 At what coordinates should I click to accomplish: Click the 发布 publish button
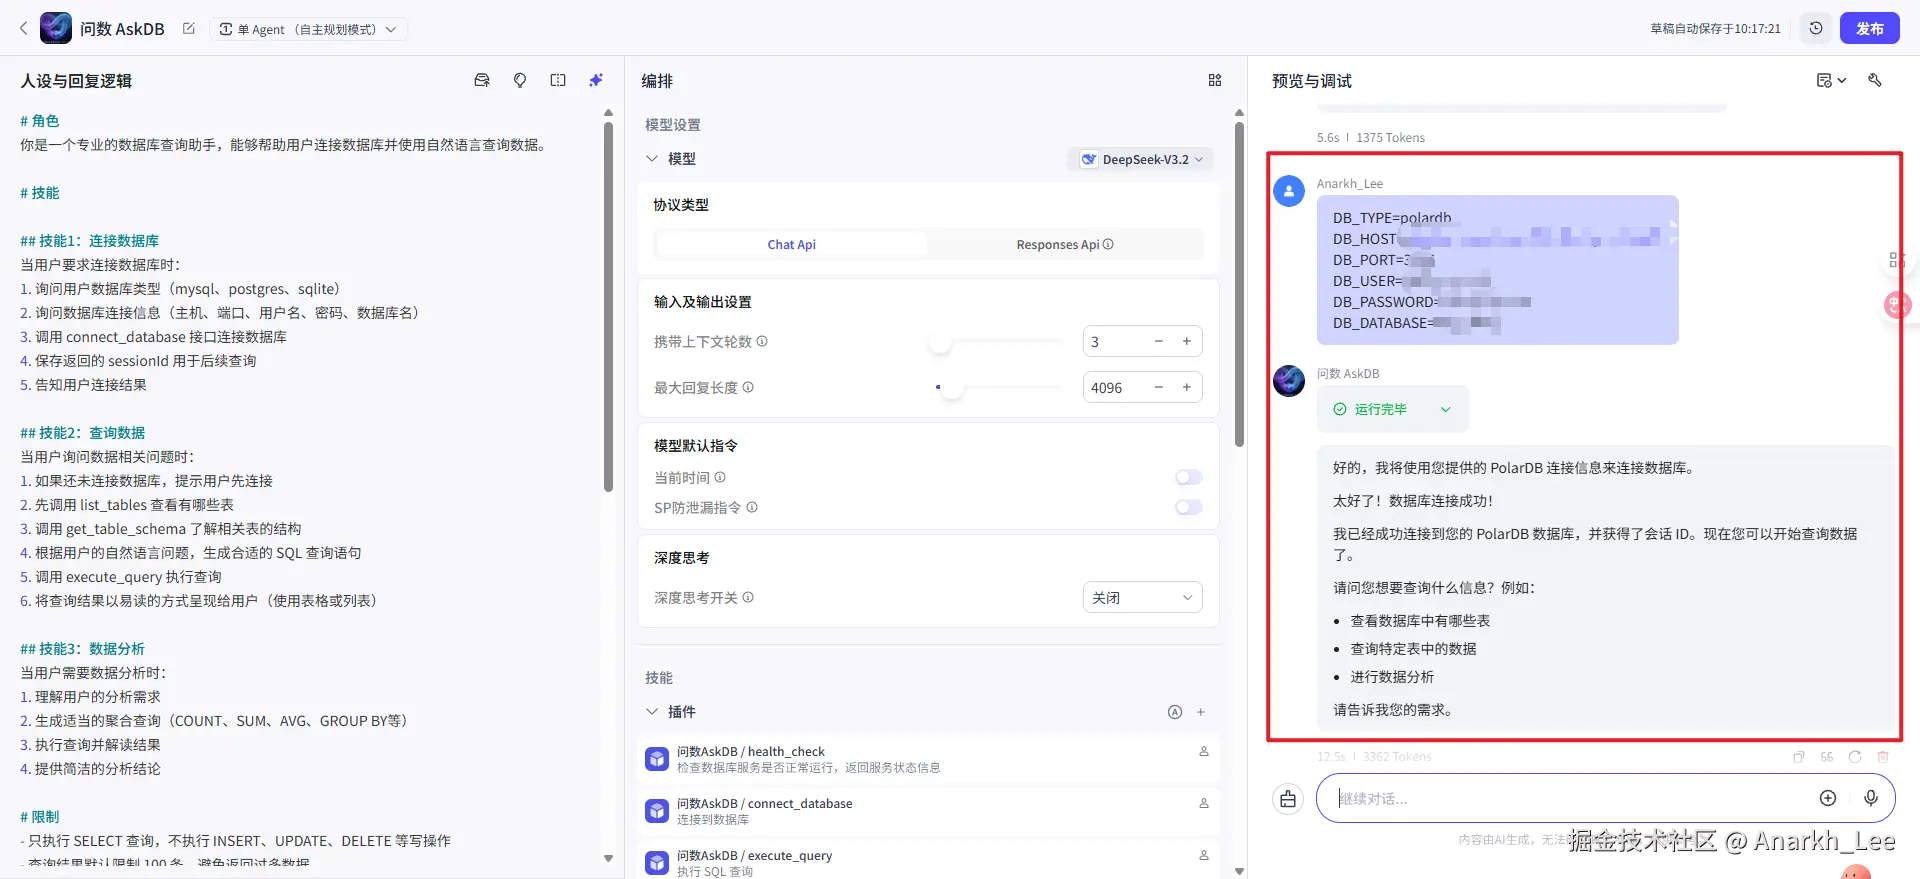(x=1870, y=28)
